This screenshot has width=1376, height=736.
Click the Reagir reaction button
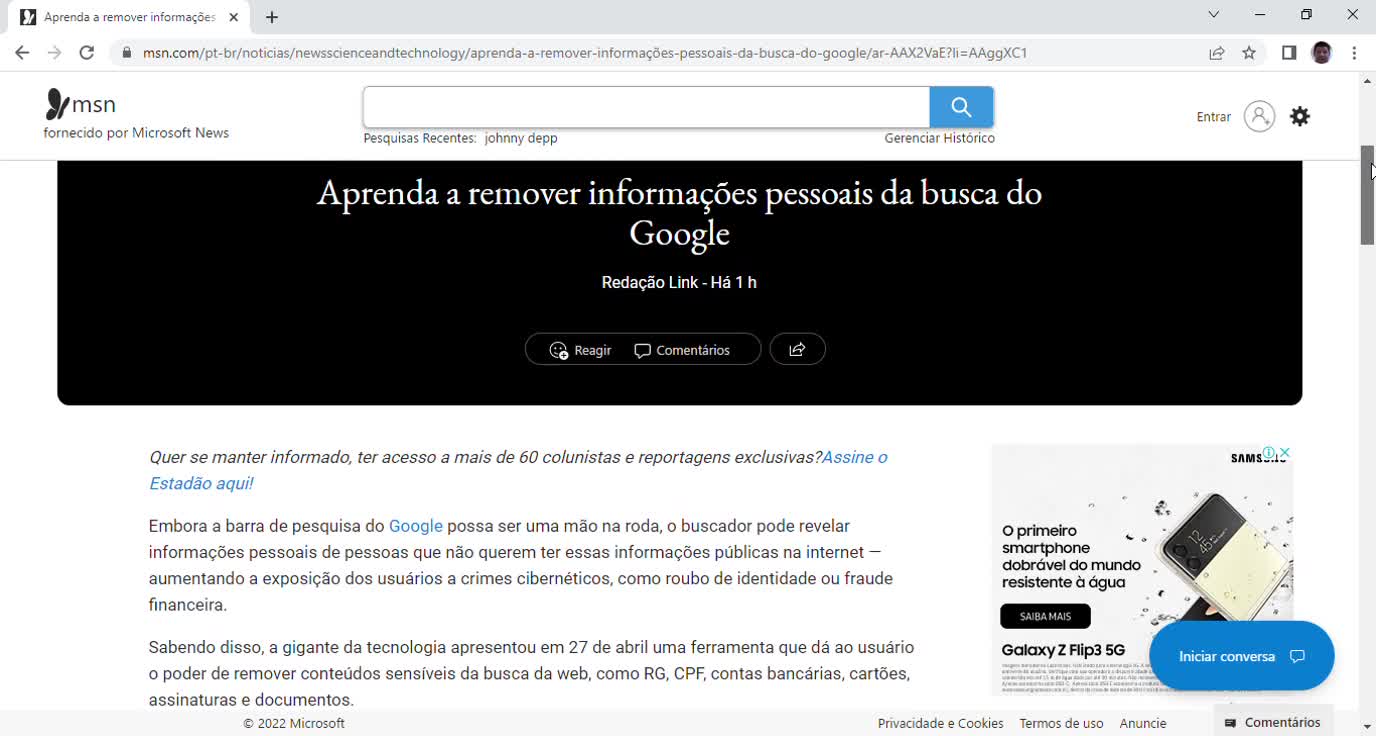(581, 350)
